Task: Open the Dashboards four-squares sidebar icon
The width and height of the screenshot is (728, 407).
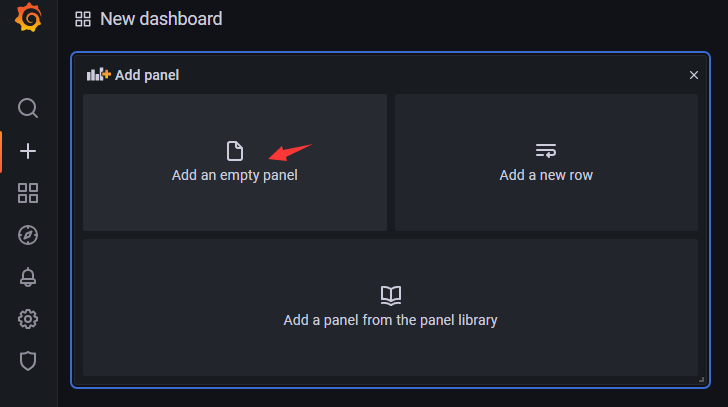Action: [x=28, y=193]
